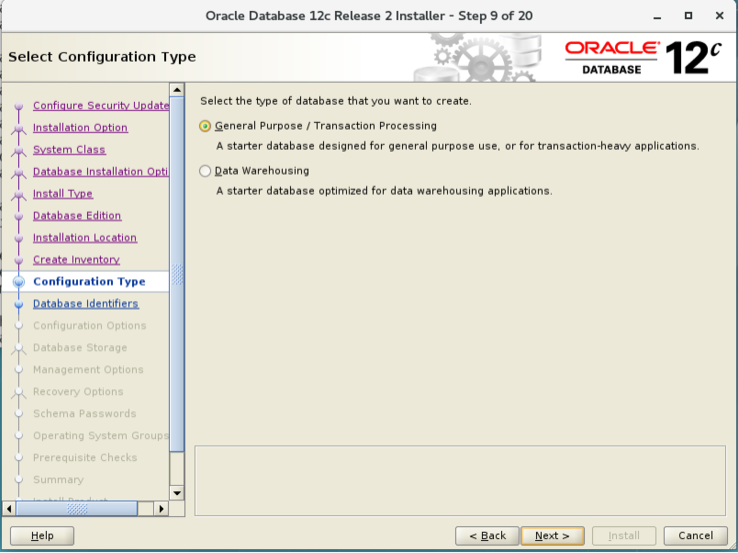This screenshot has width=738, height=553.
Task: Click the disabled Database Storage step text
Action: point(80,348)
